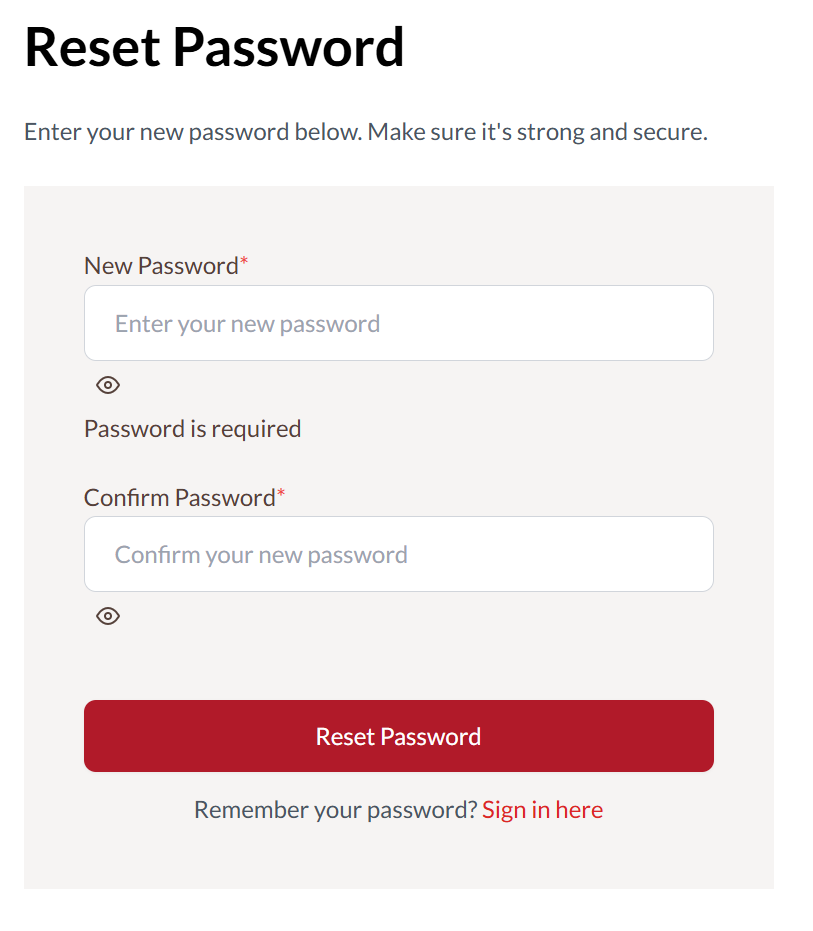Open the Sign in here link

(x=542, y=809)
